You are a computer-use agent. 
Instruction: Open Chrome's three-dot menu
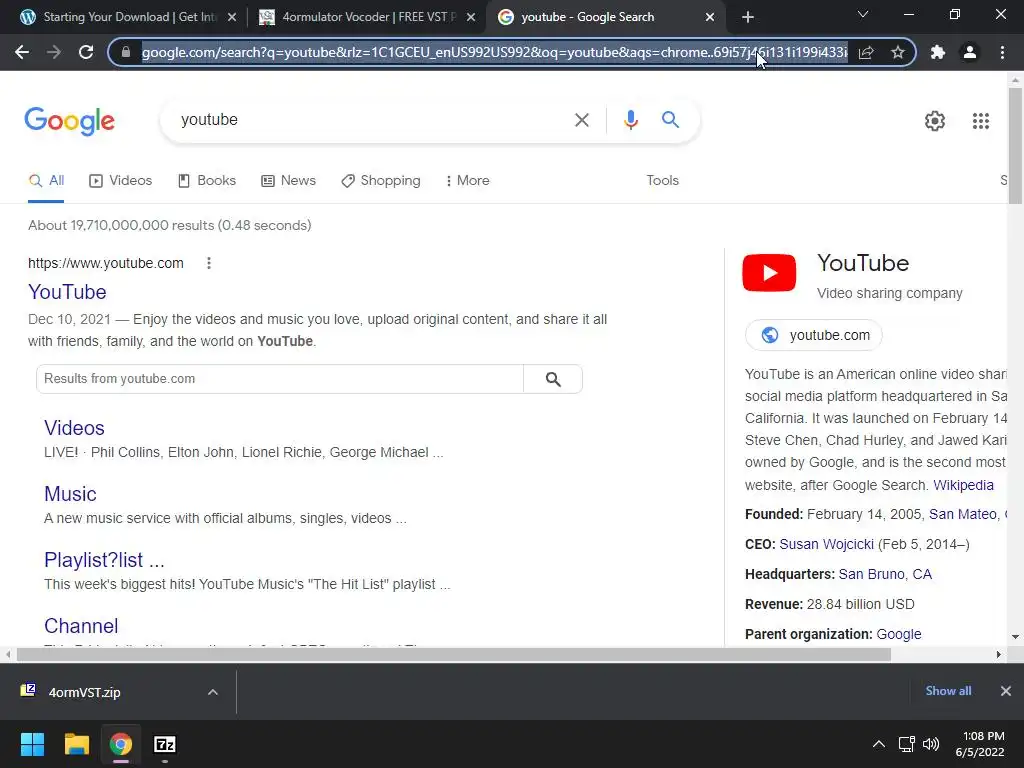pos(1002,52)
